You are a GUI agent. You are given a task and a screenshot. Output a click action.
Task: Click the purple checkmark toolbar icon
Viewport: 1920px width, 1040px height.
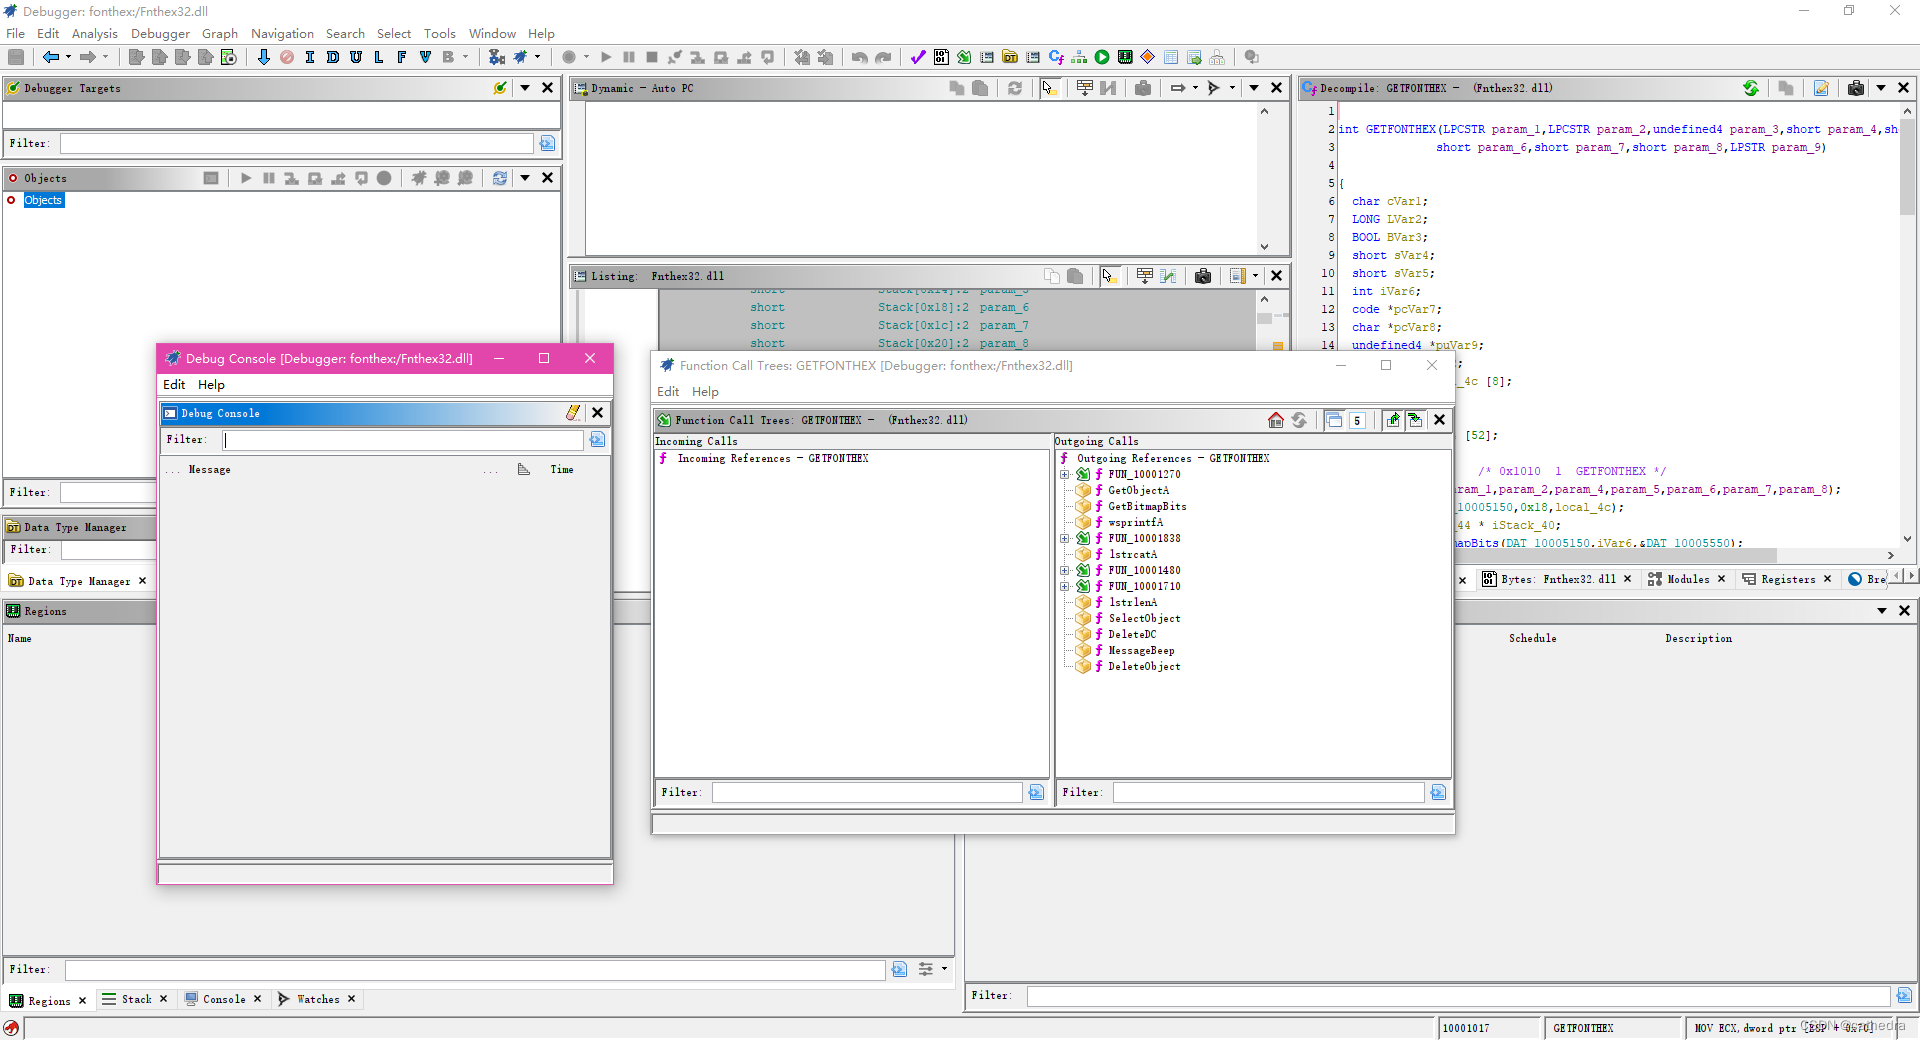click(x=918, y=57)
